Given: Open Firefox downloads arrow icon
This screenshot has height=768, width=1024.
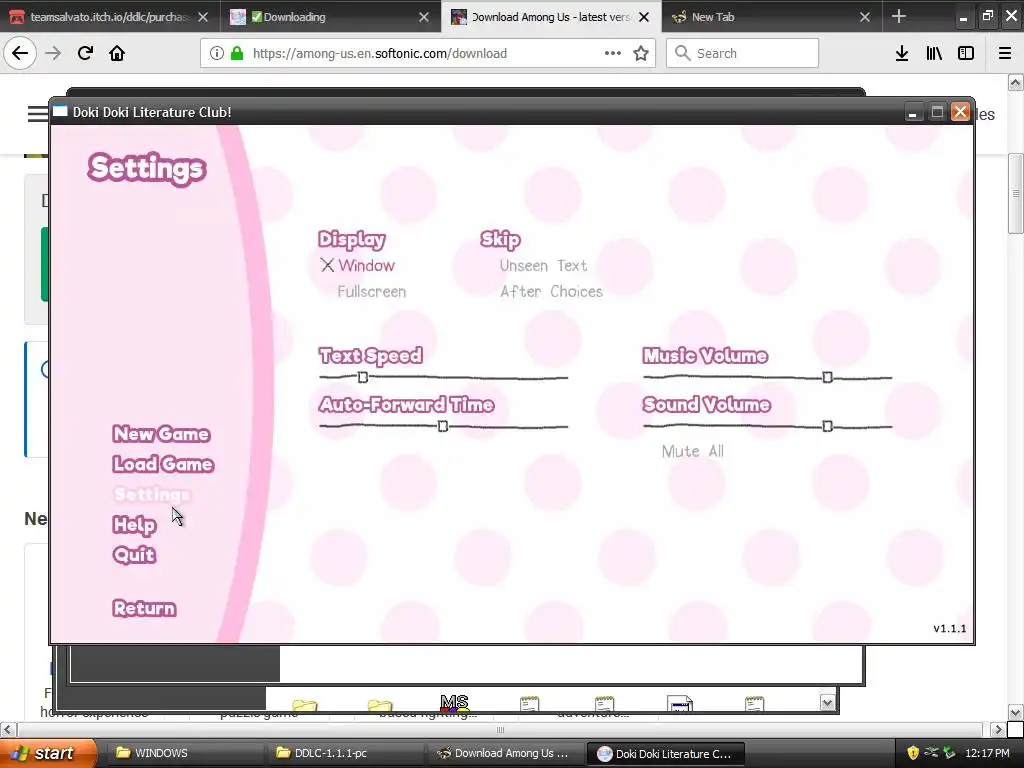Looking at the screenshot, I should click(902, 53).
